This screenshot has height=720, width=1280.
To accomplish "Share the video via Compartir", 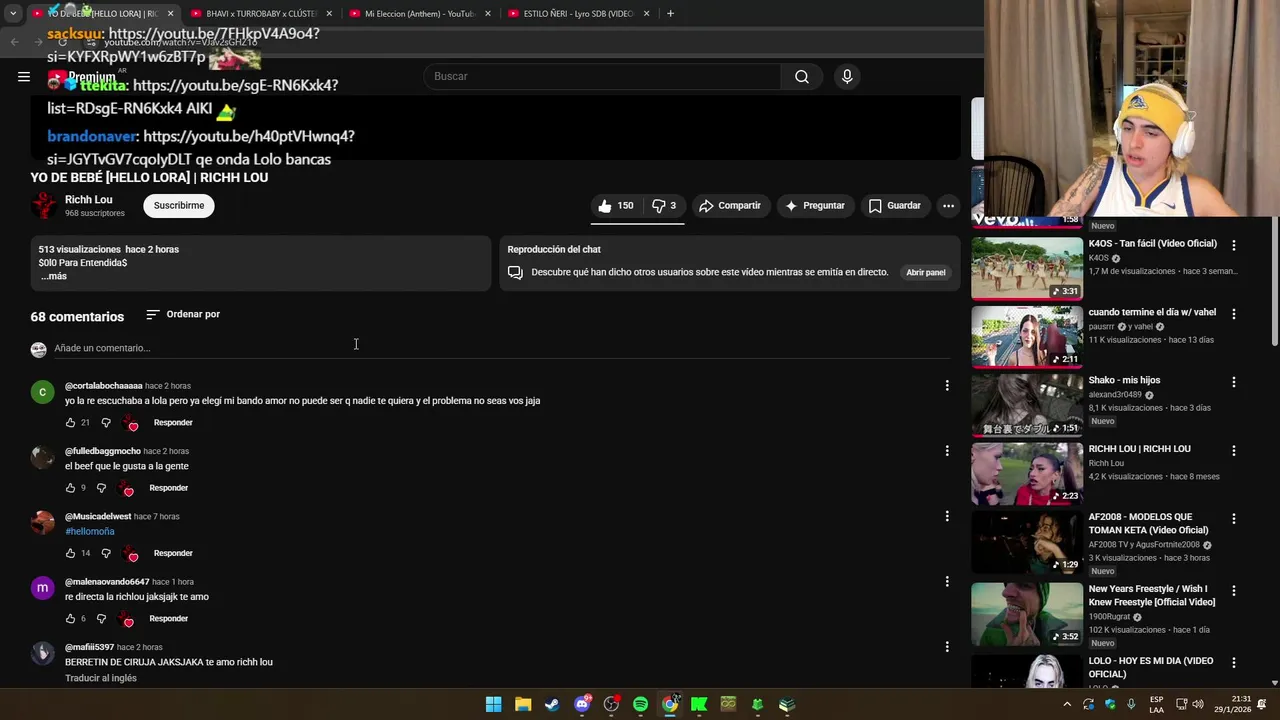I will coord(730,205).
